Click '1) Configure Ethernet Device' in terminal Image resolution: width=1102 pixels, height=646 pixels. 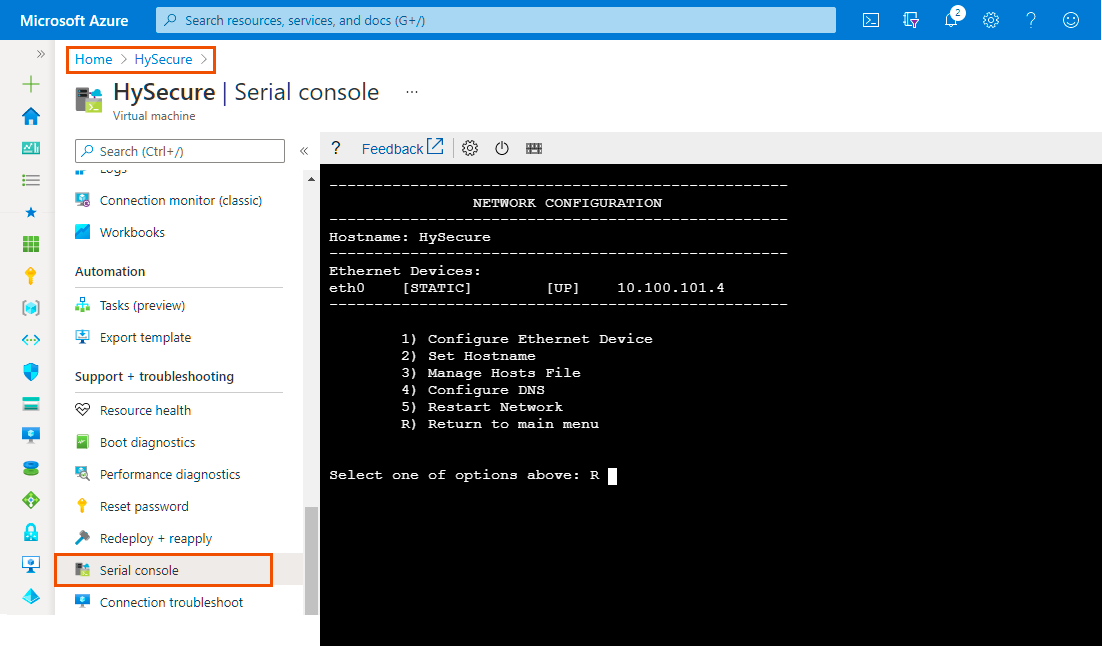[x=527, y=339]
